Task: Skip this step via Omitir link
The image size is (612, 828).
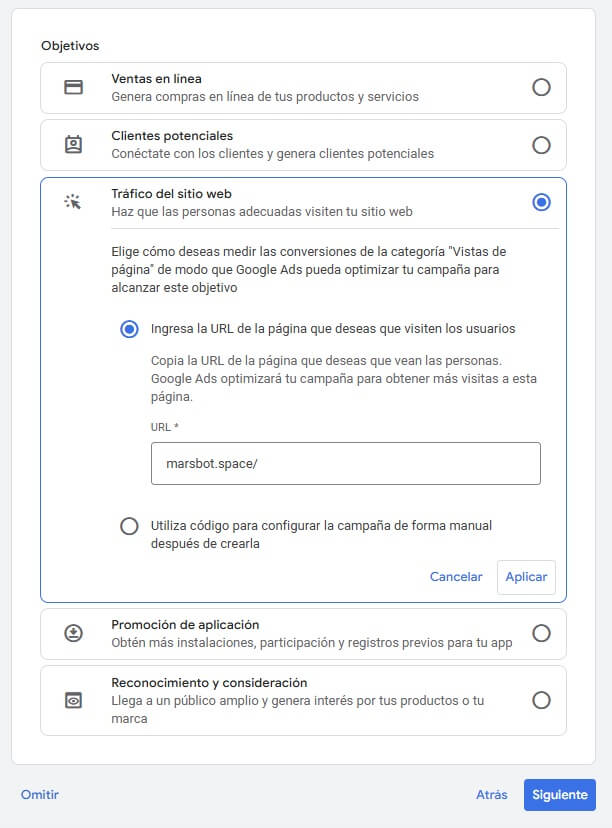Action: (40, 795)
